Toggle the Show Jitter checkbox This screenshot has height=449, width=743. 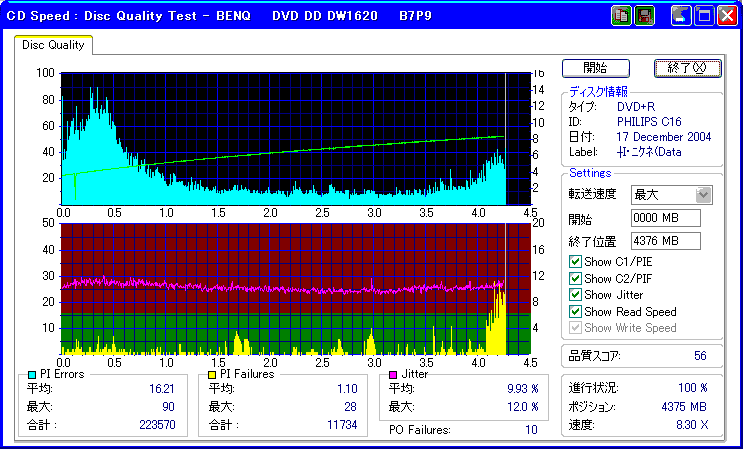575,295
